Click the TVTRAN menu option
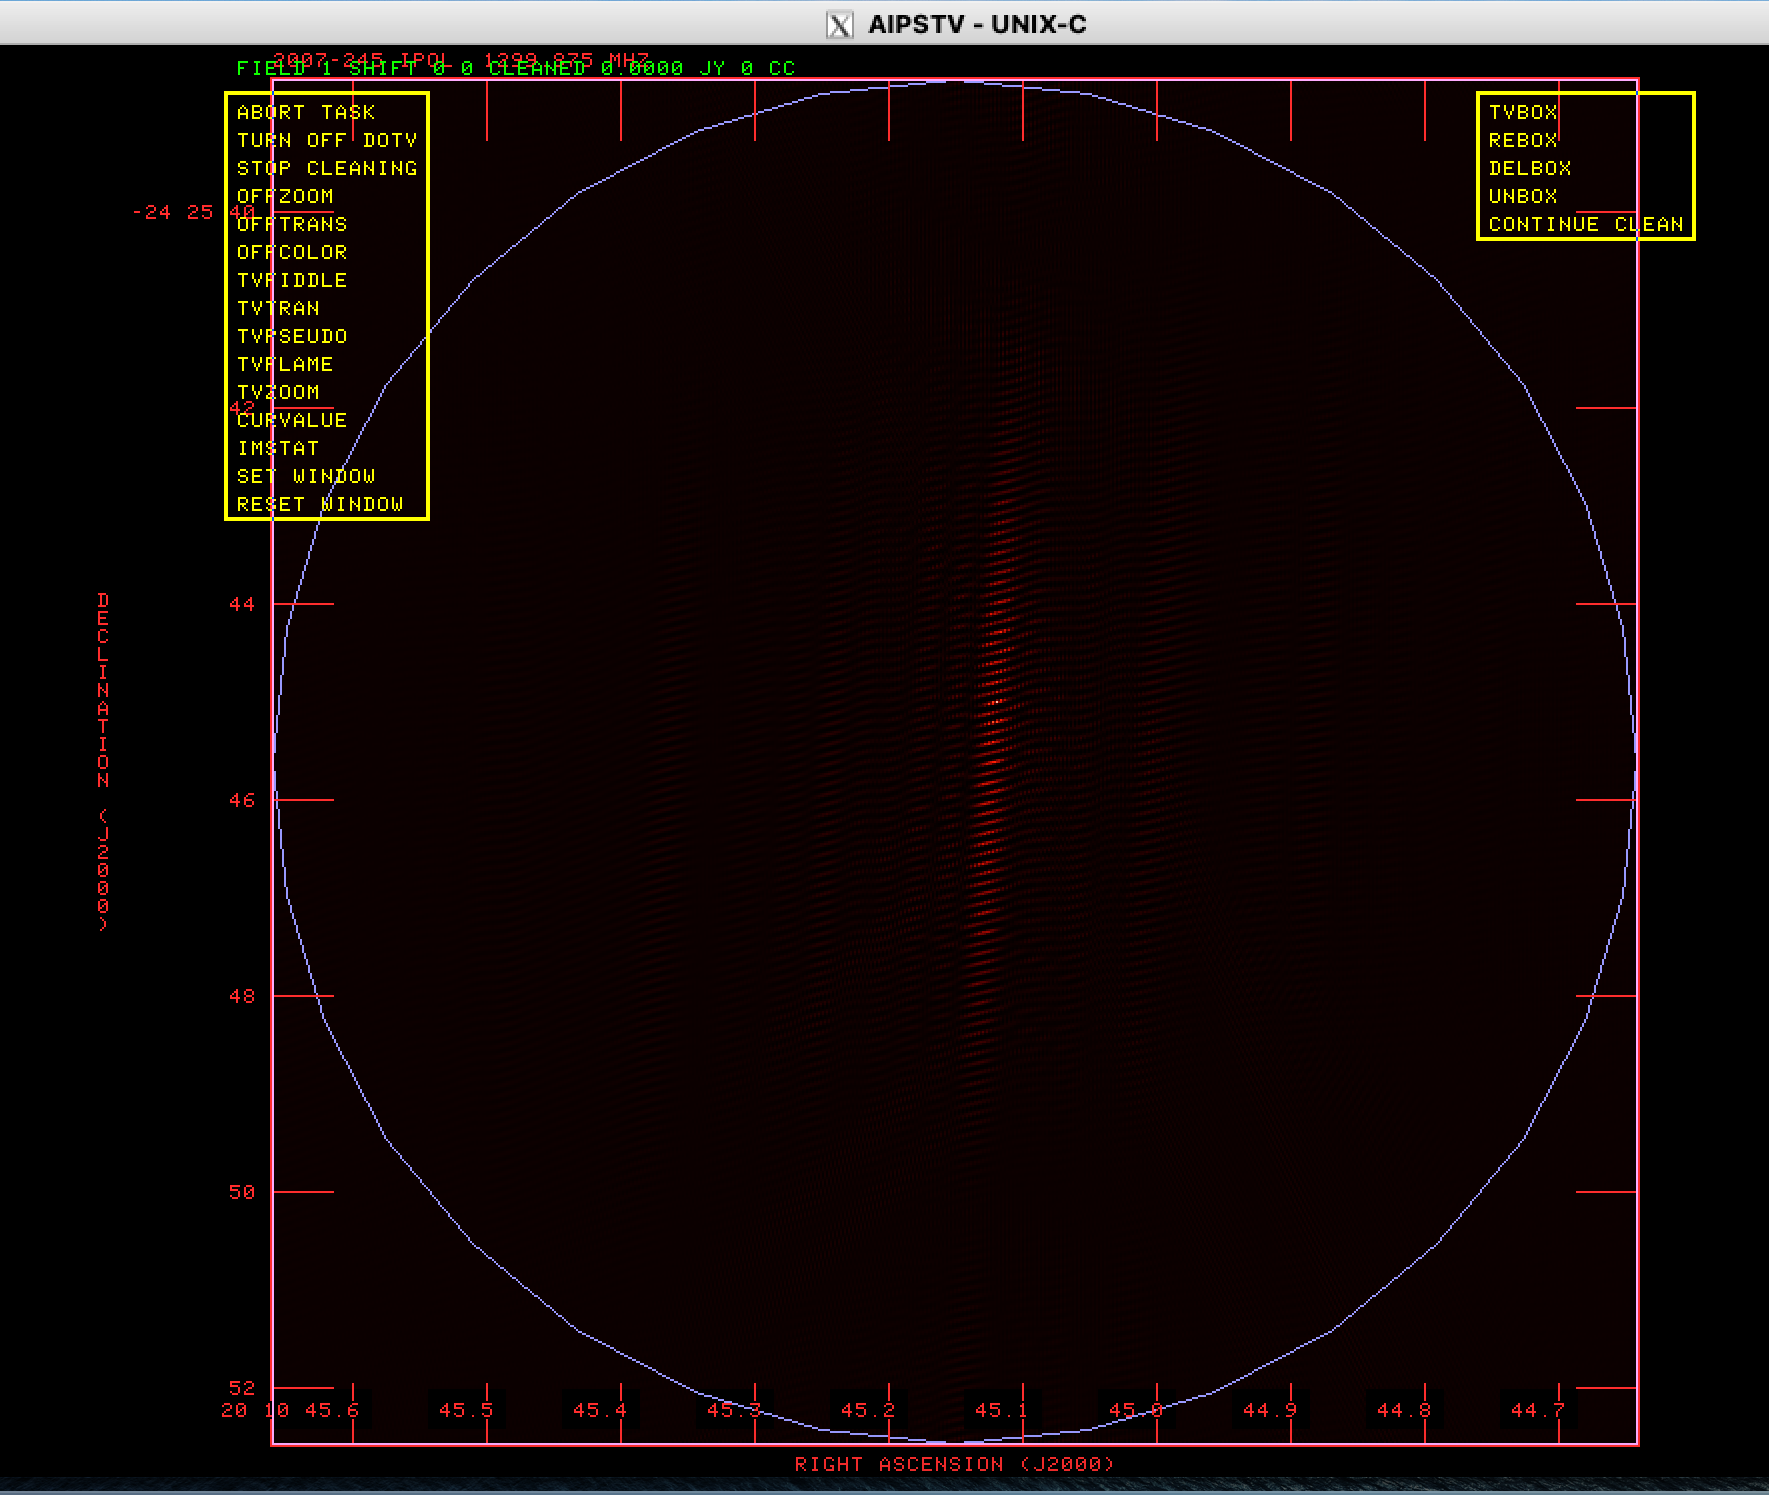Viewport: 1769px width, 1495px height. 278,309
